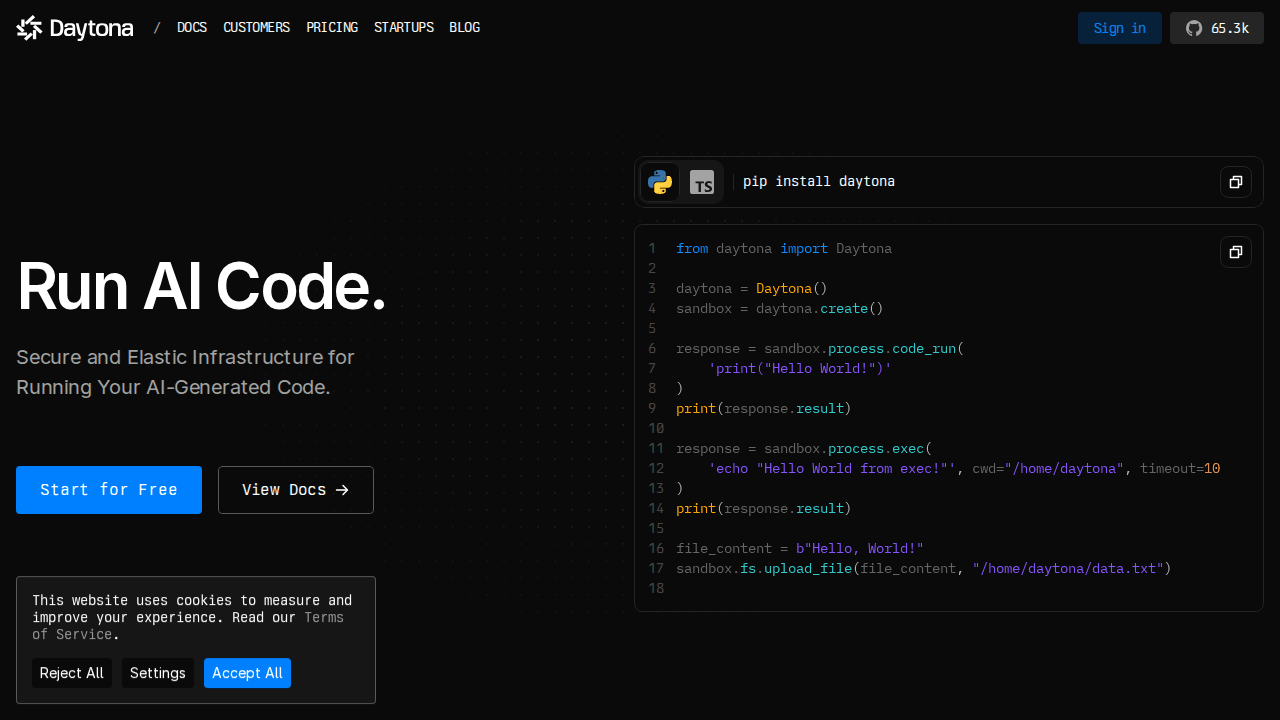Open the Docs menu item
The width and height of the screenshot is (1280, 720).
[192, 28]
